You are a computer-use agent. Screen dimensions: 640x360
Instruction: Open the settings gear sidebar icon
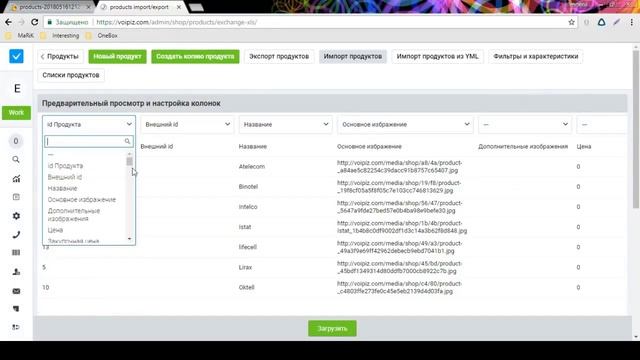pyautogui.click(x=16, y=216)
